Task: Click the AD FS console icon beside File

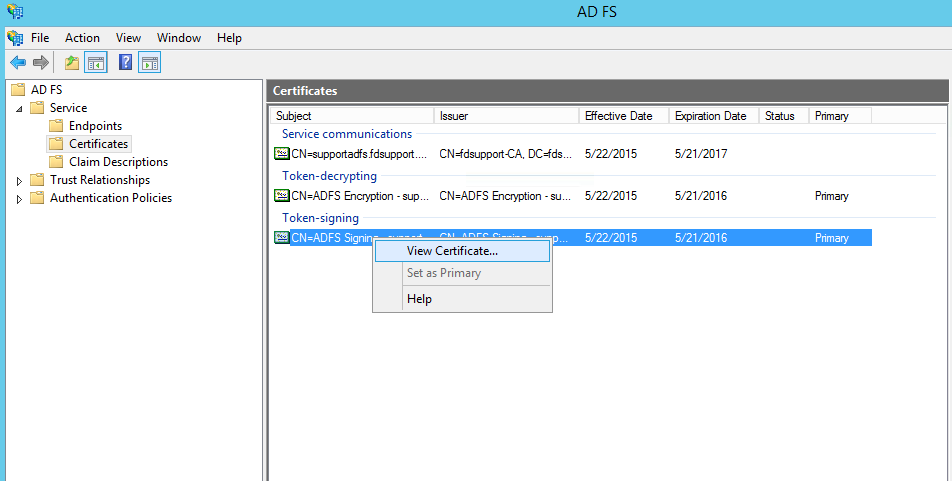Action: coord(15,38)
